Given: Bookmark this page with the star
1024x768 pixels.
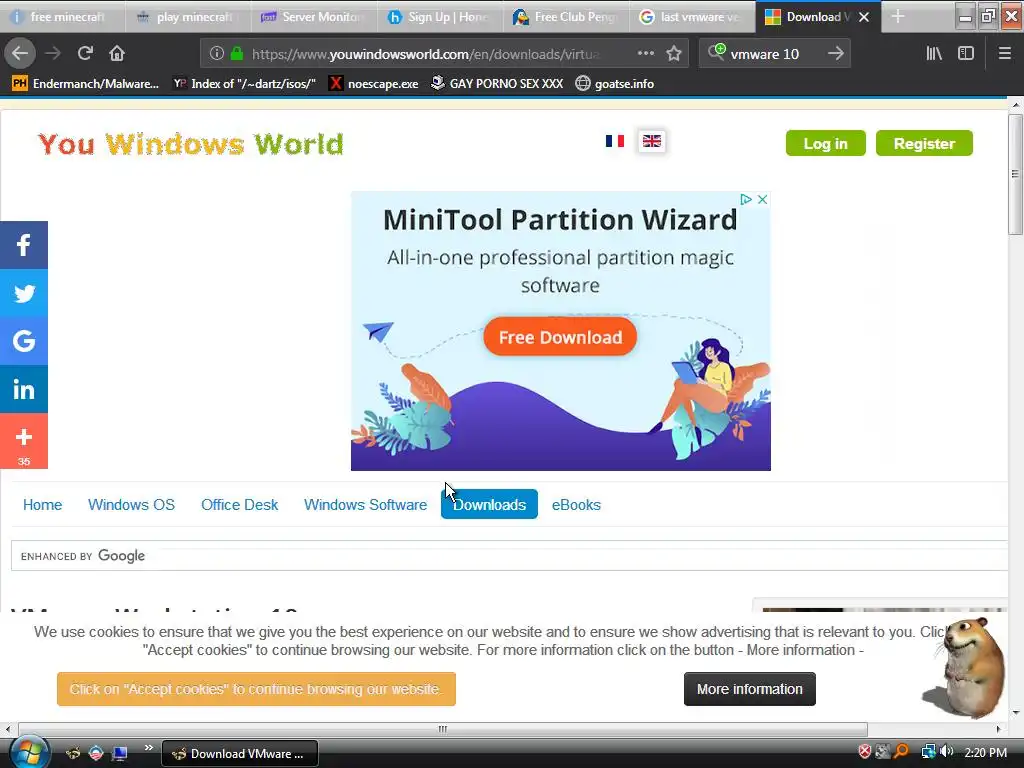Looking at the screenshot, I should (x=674, y=54).
